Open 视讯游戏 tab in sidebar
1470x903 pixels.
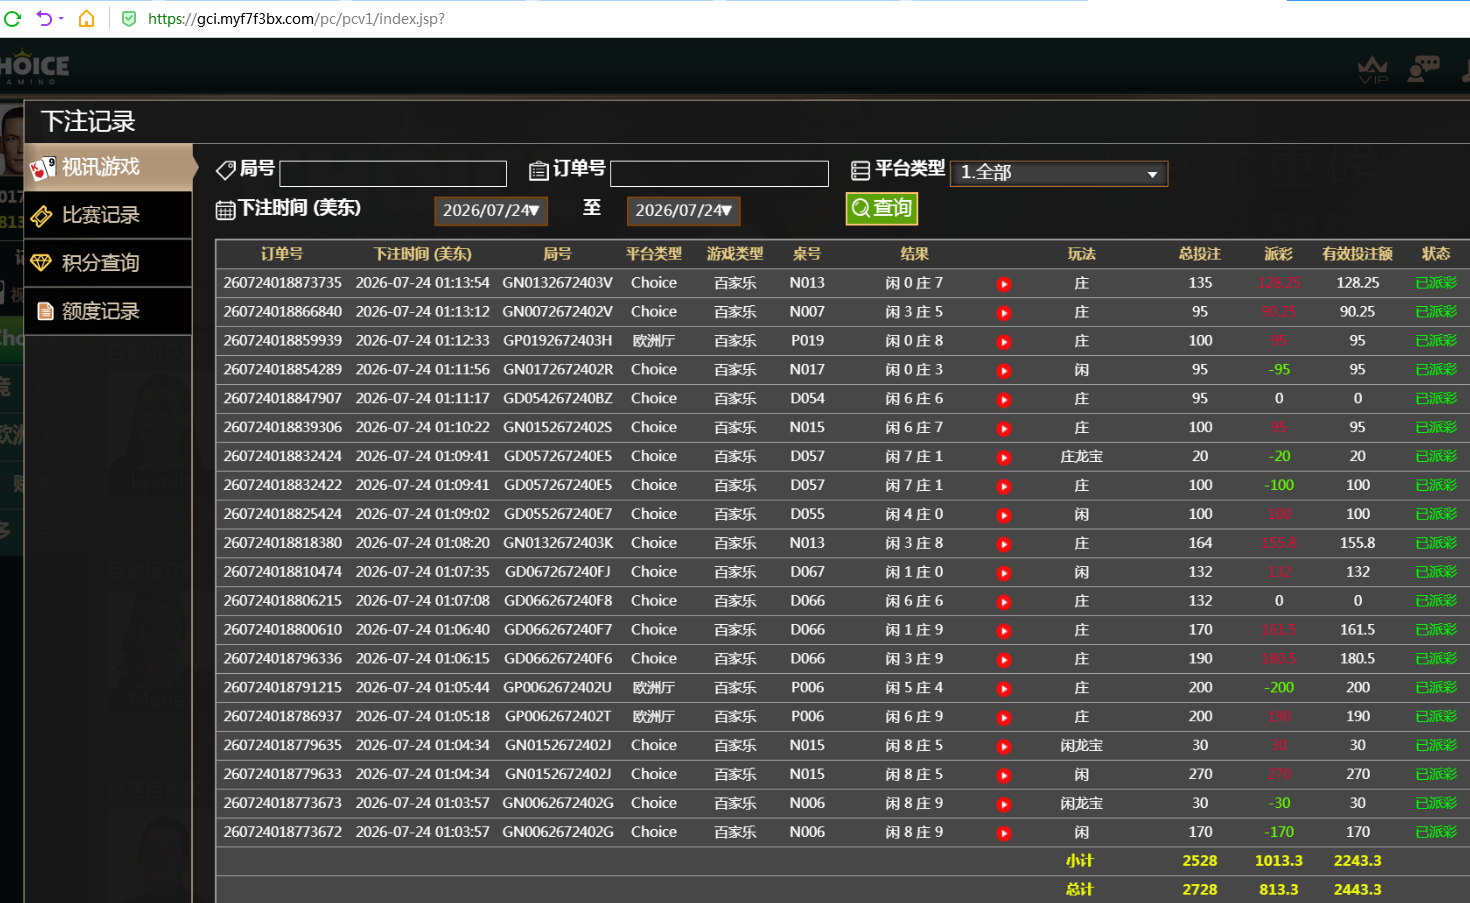coord(108,167)
